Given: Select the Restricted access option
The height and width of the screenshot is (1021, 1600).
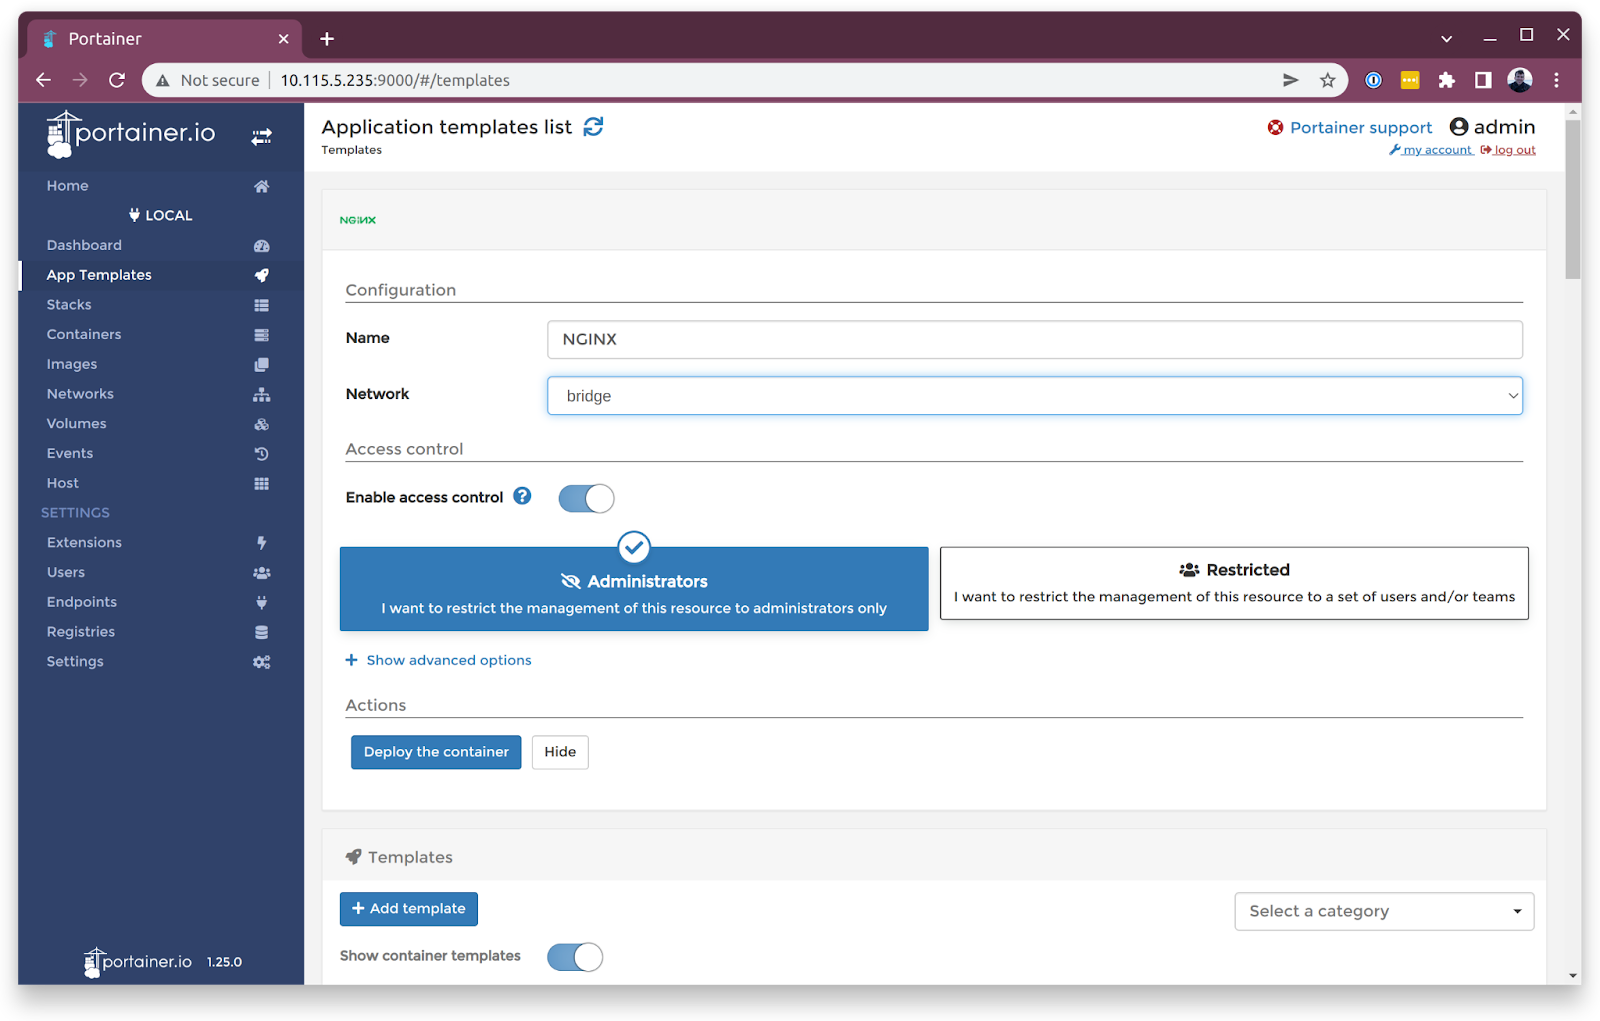Looking at the screenshot, I should pyautogui.click(x=1233, y=583).
